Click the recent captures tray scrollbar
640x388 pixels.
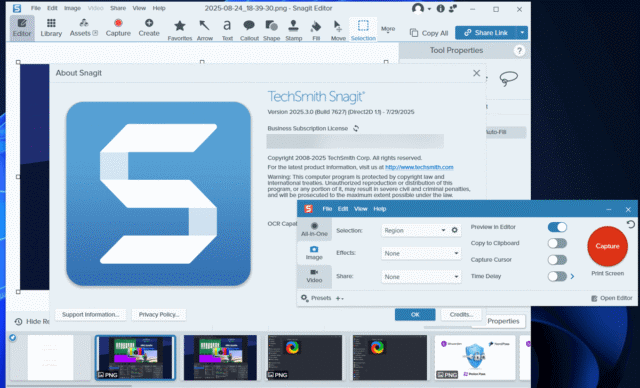point(70,385)
